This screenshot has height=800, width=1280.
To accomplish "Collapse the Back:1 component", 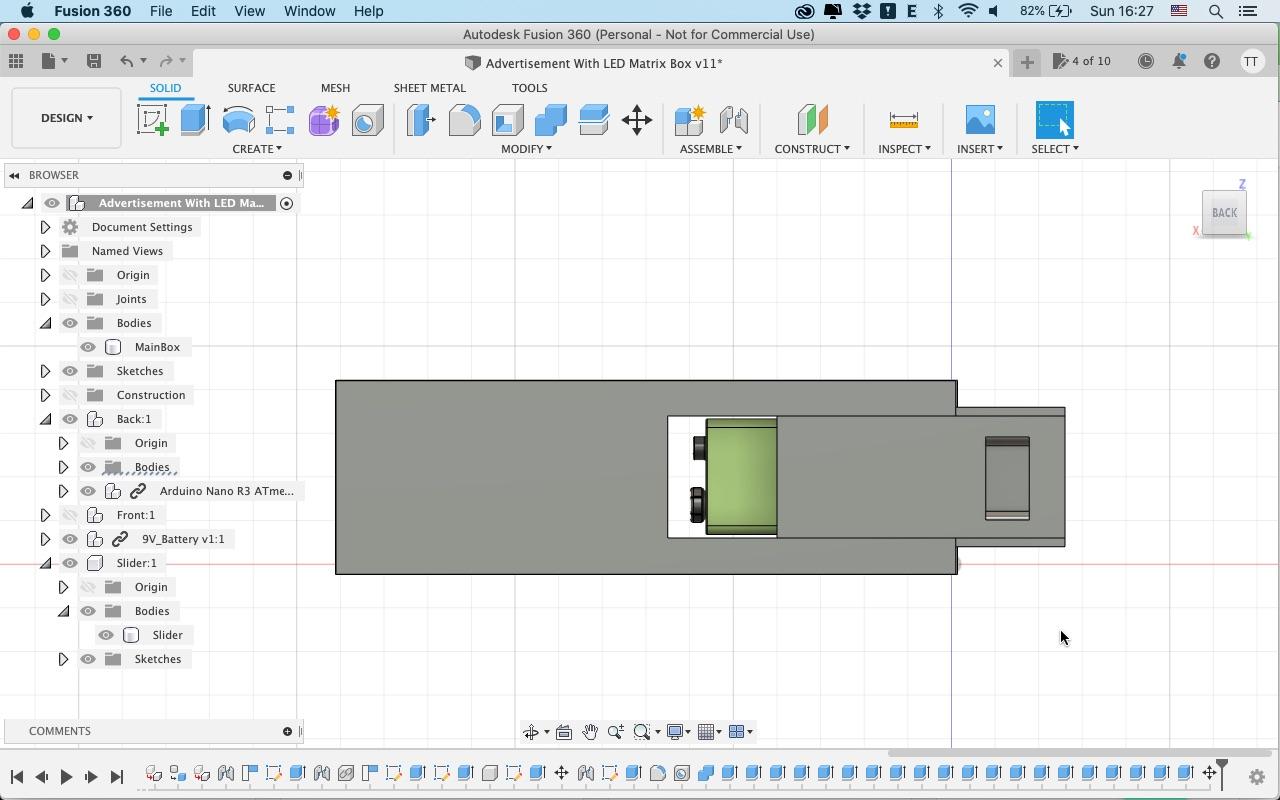I will pos(45,419).
